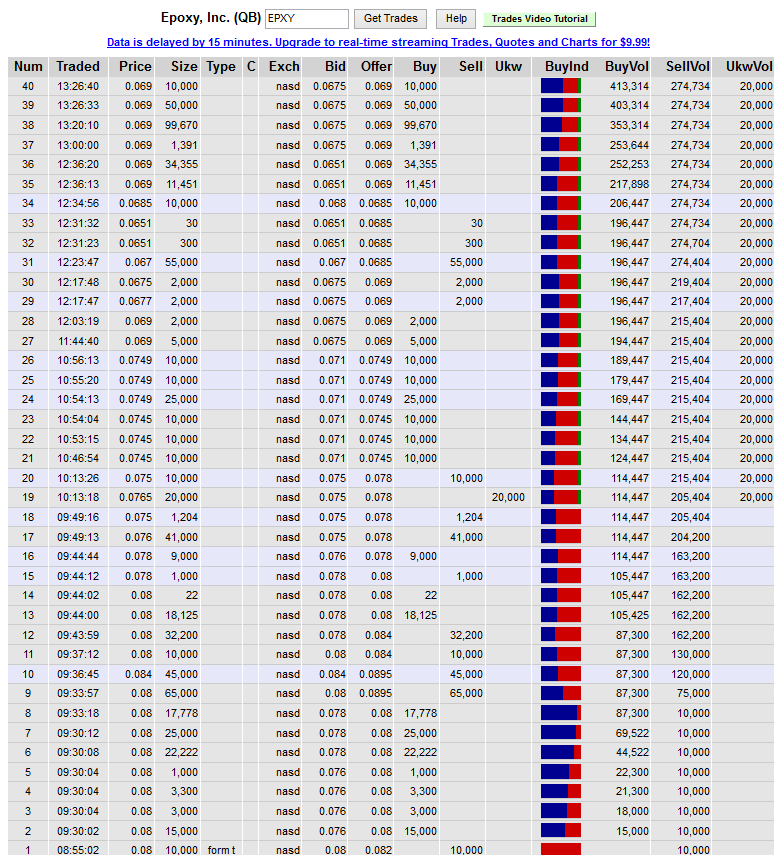Click the traded time 09:49:13
Screen dimensions: 778x855
pos(78,537)
